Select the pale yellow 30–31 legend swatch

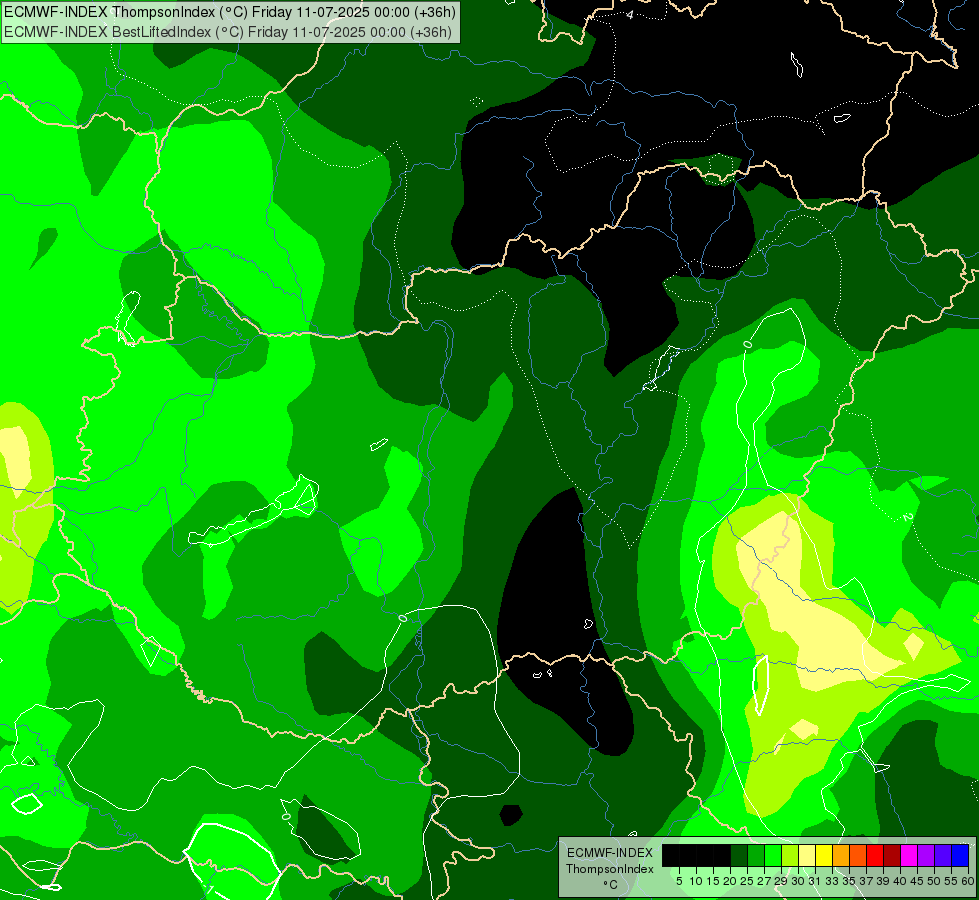(x=807, y=855)
